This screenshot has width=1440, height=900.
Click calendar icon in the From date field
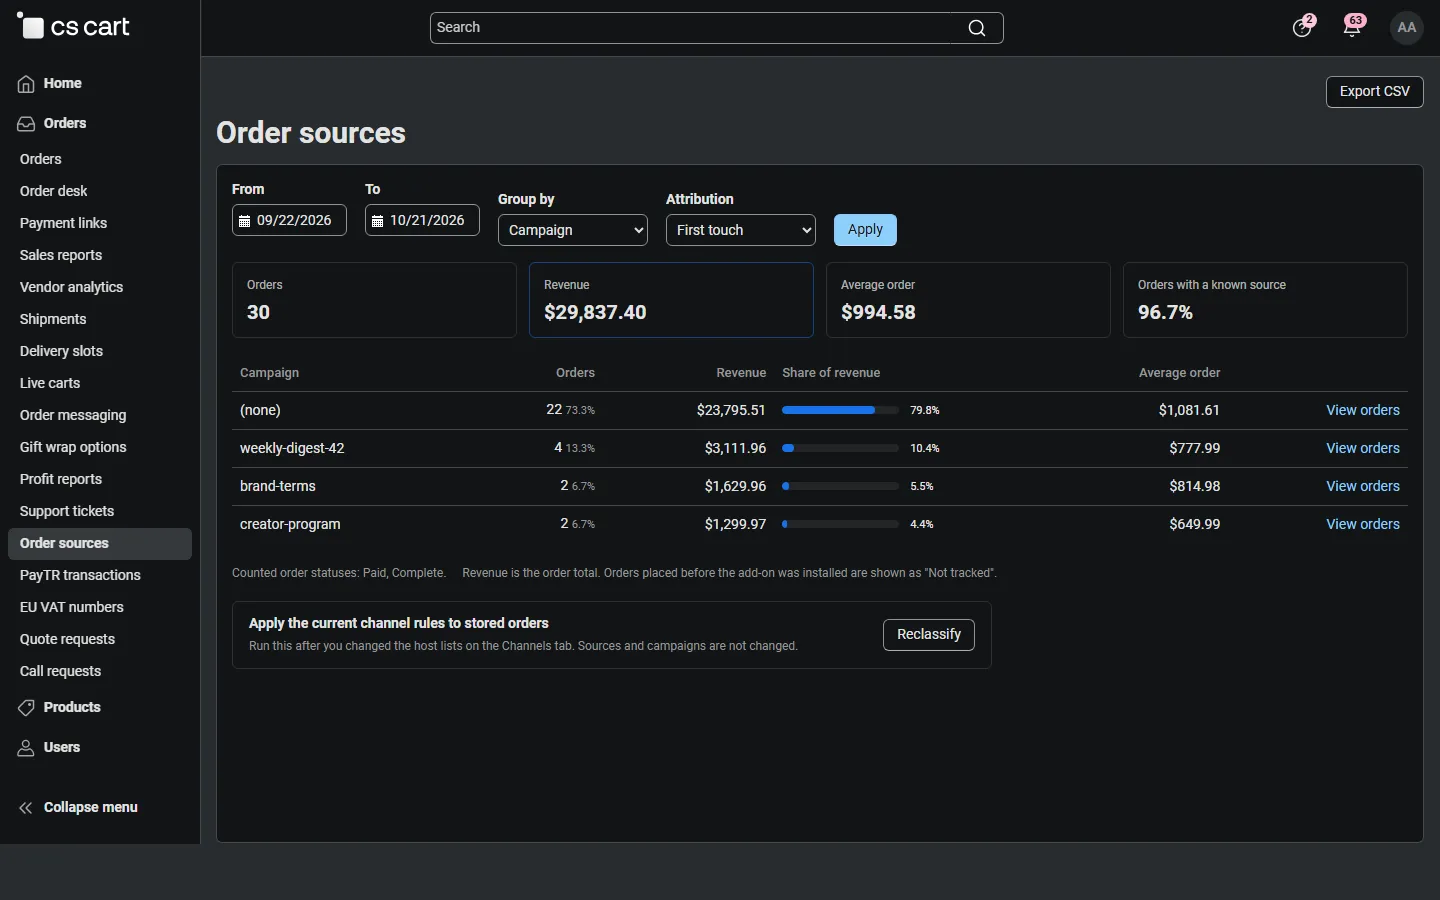click(x=244, y=221)
